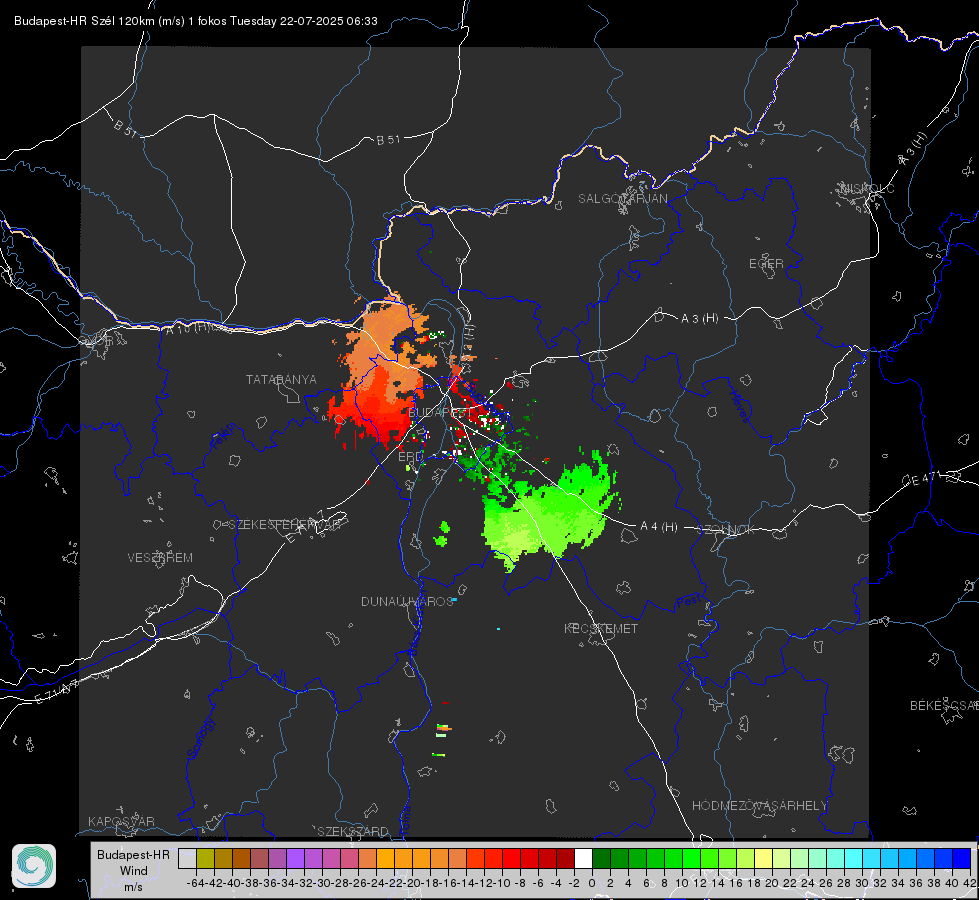The image size is (979, 900).
Task: Select the SZOLNOK city label
Action: point(726,529)
